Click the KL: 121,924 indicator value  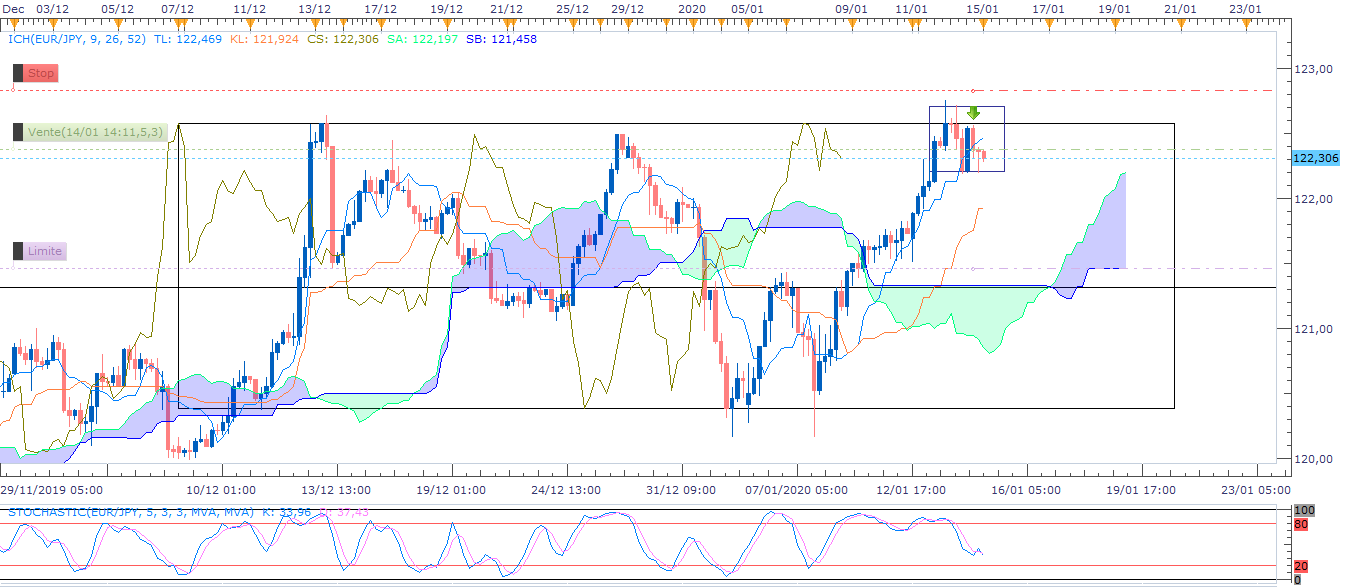(x=265, y=39)
